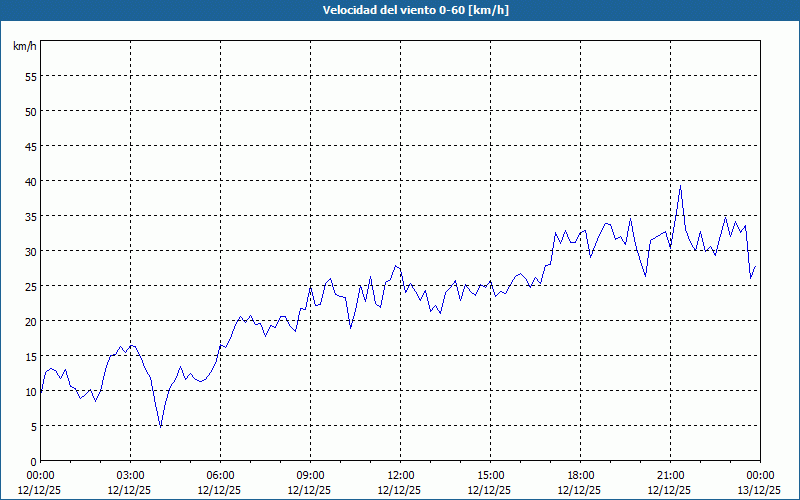Screen dimensions: 800x500
Task: Select the '12:00' time label on x-axis
Action: [x=400, y=475]
